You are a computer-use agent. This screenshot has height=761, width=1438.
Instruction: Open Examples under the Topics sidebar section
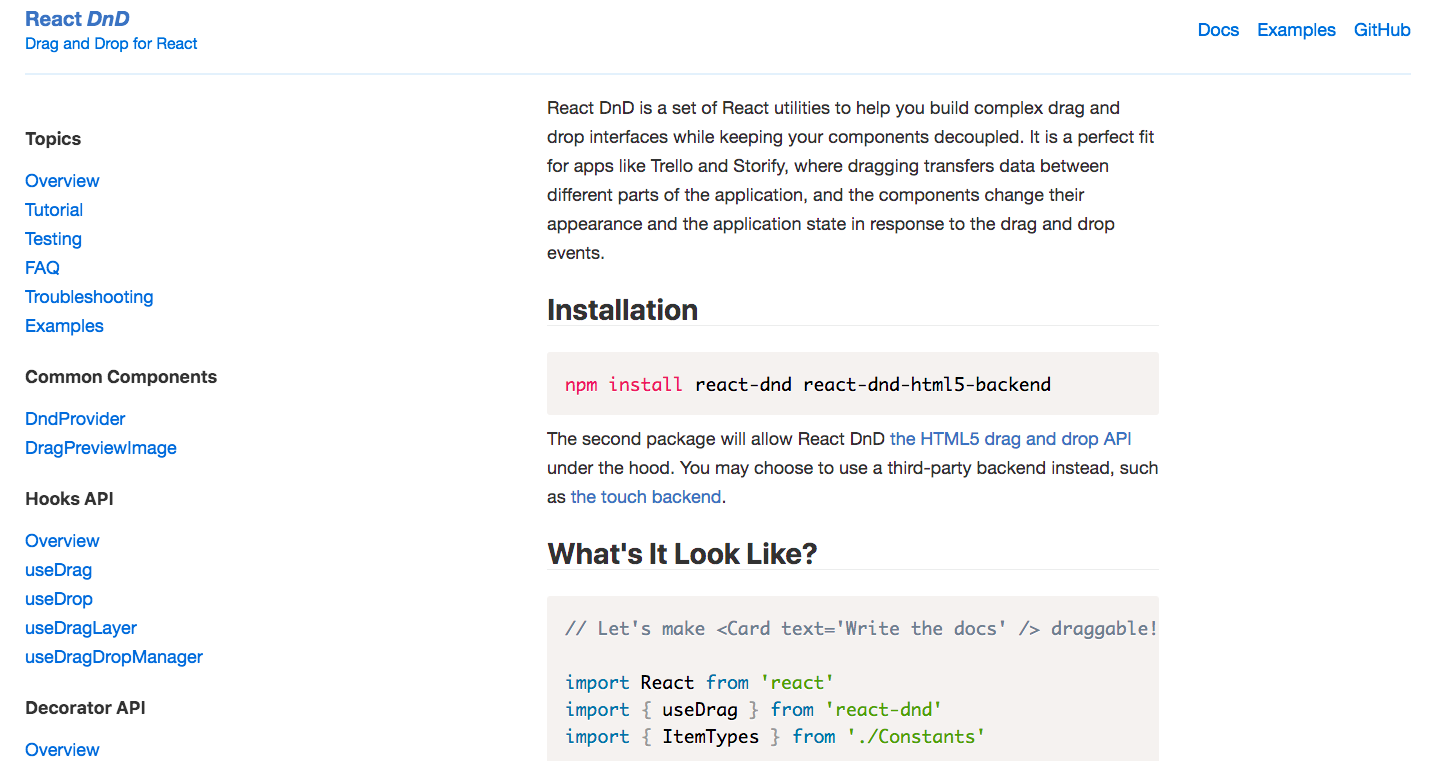[x=64, y=326]
